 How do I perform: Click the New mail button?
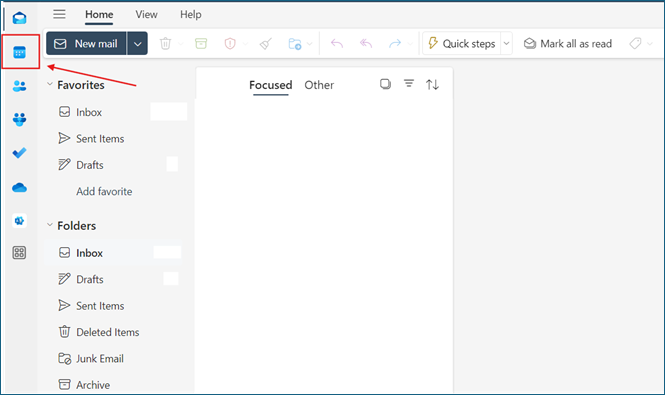click(x=86, y=43)
